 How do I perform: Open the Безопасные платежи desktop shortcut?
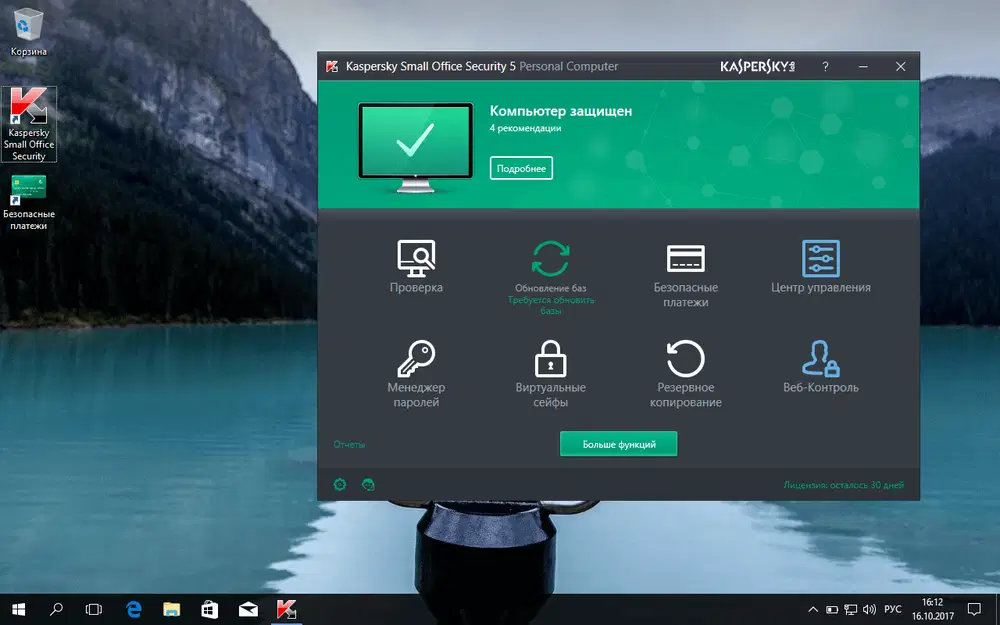27,192
